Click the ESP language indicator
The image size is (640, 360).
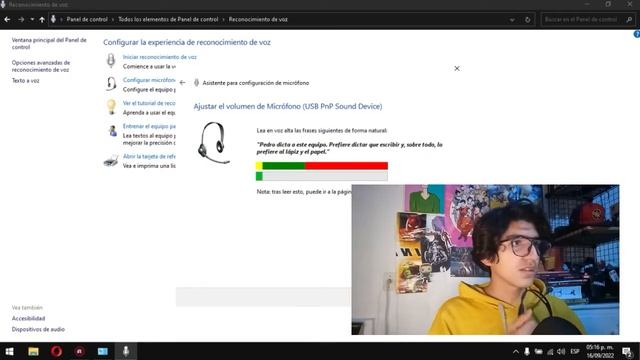[575, 351]
